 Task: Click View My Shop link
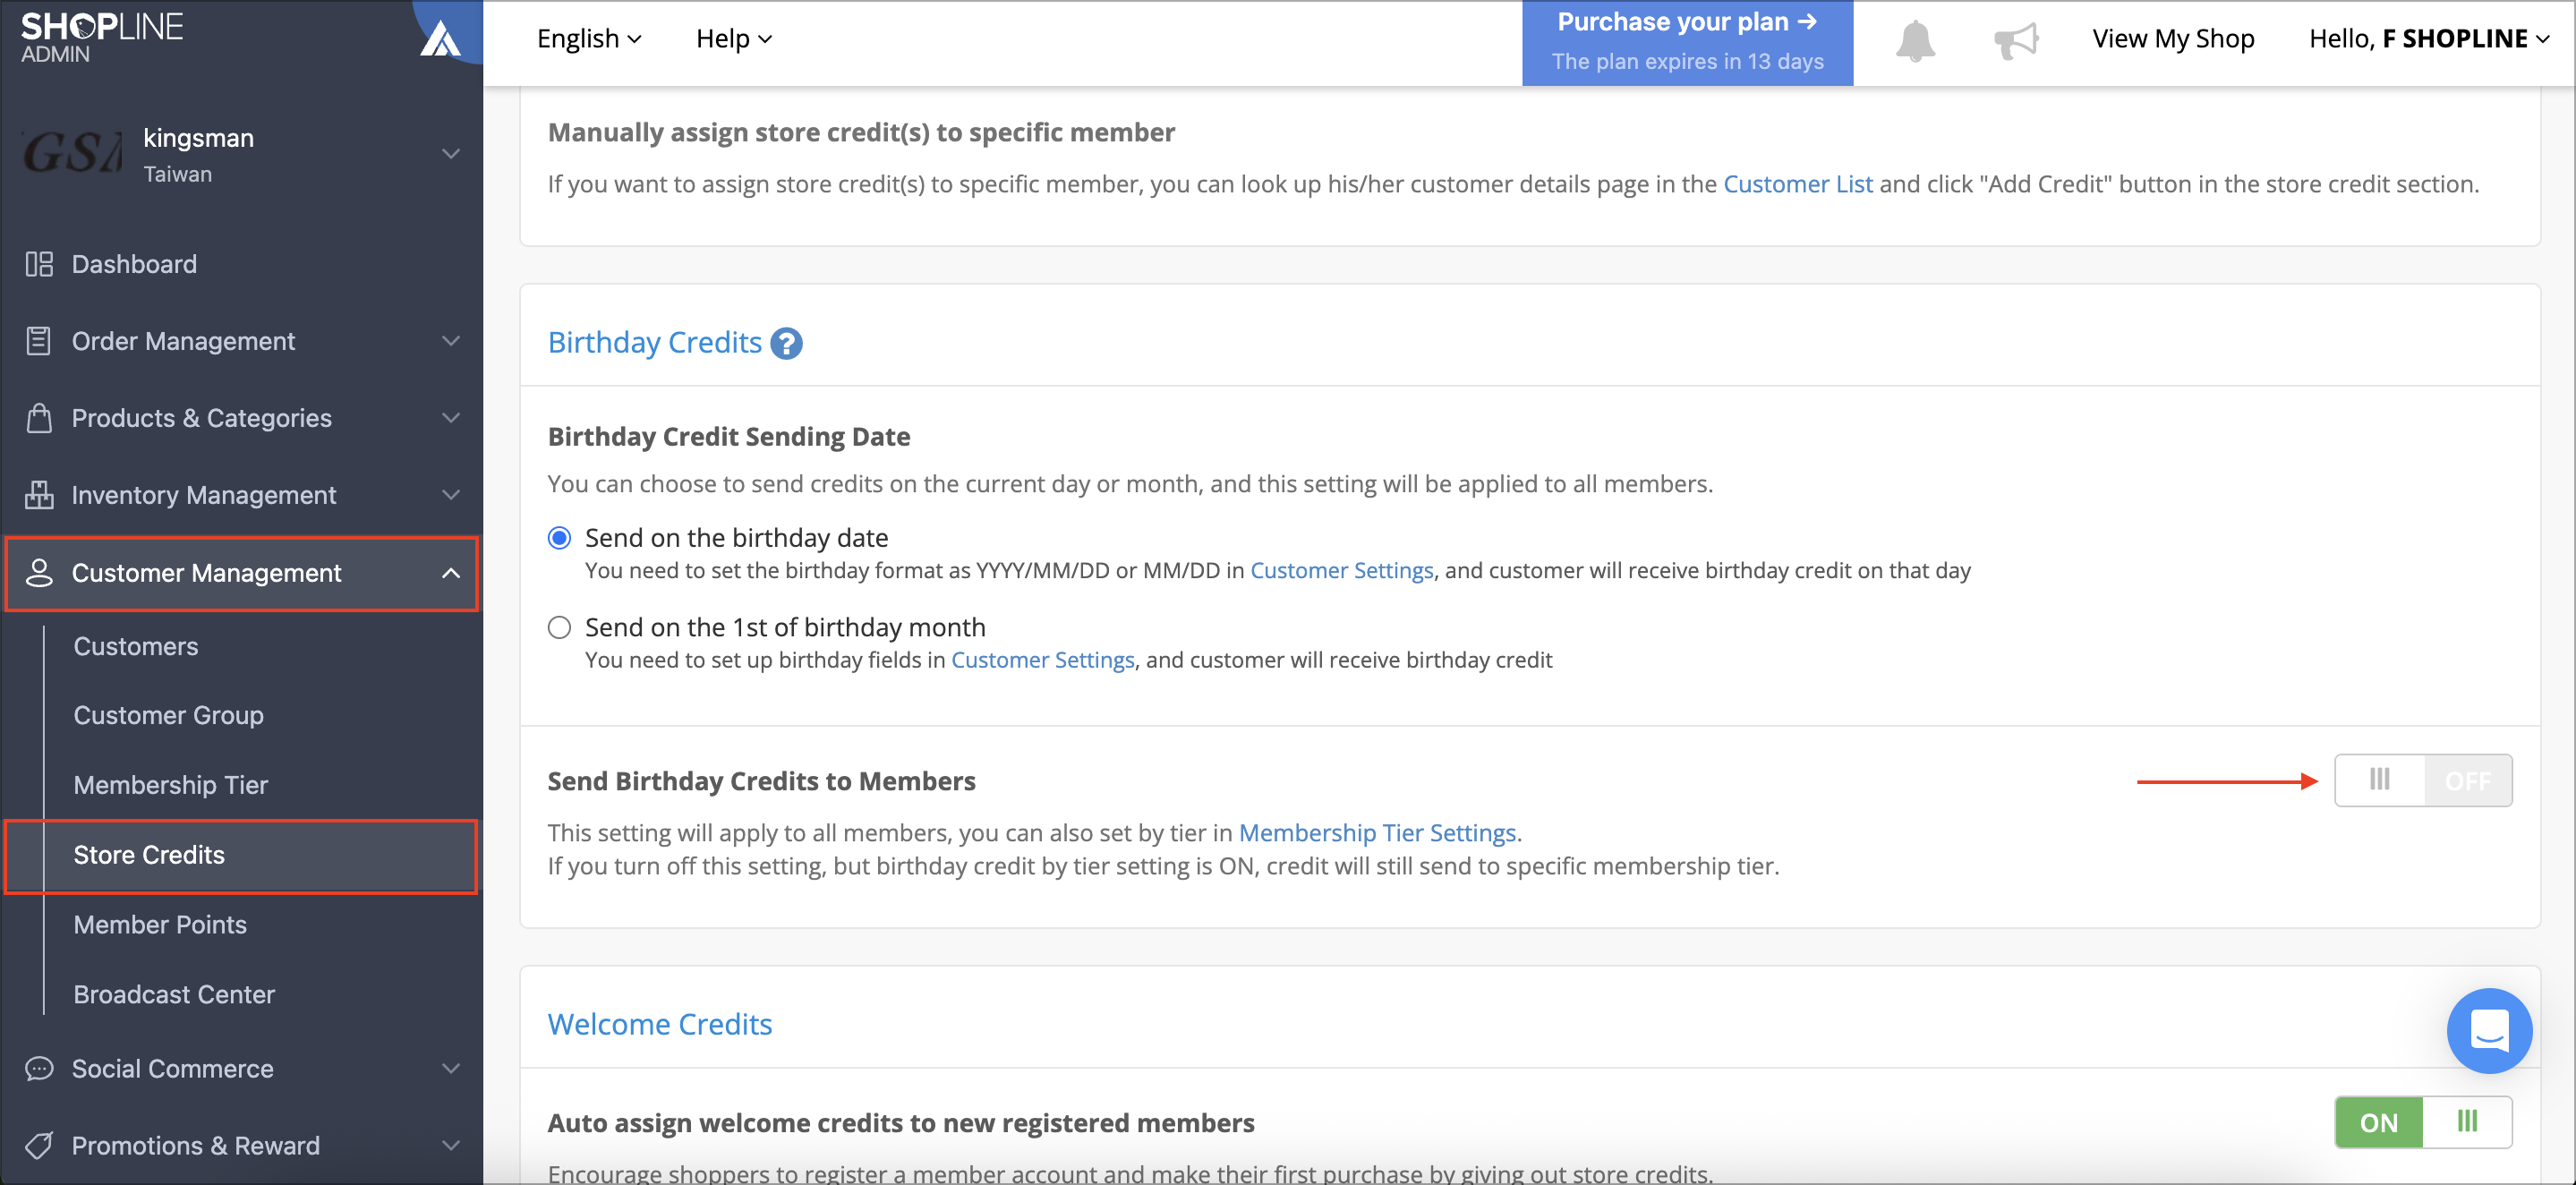[x=2173, y=39]
